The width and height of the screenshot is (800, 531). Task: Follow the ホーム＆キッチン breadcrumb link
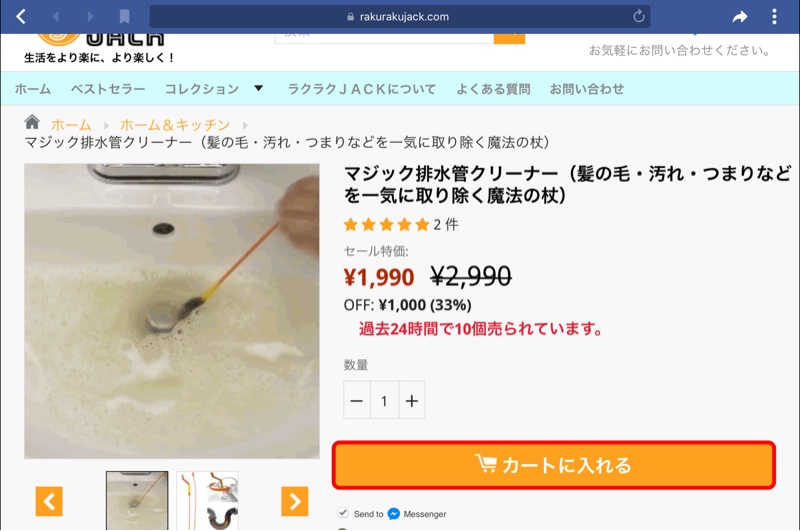(x=175, y=124)
